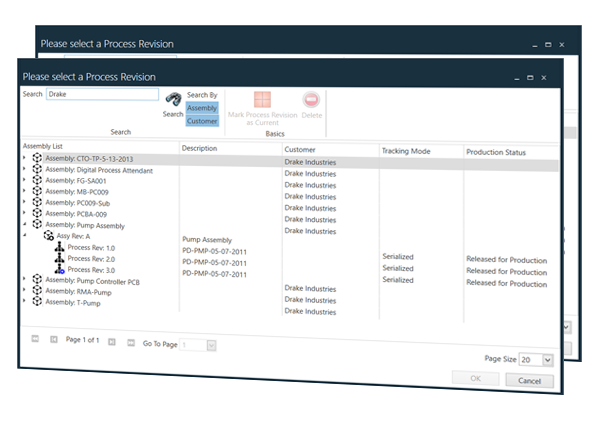Image resolution: width=601 pixels, height=428 pixels.
Task: Collapse the Assembly: Pump Assembly node
Action: (x=25, y=223)
